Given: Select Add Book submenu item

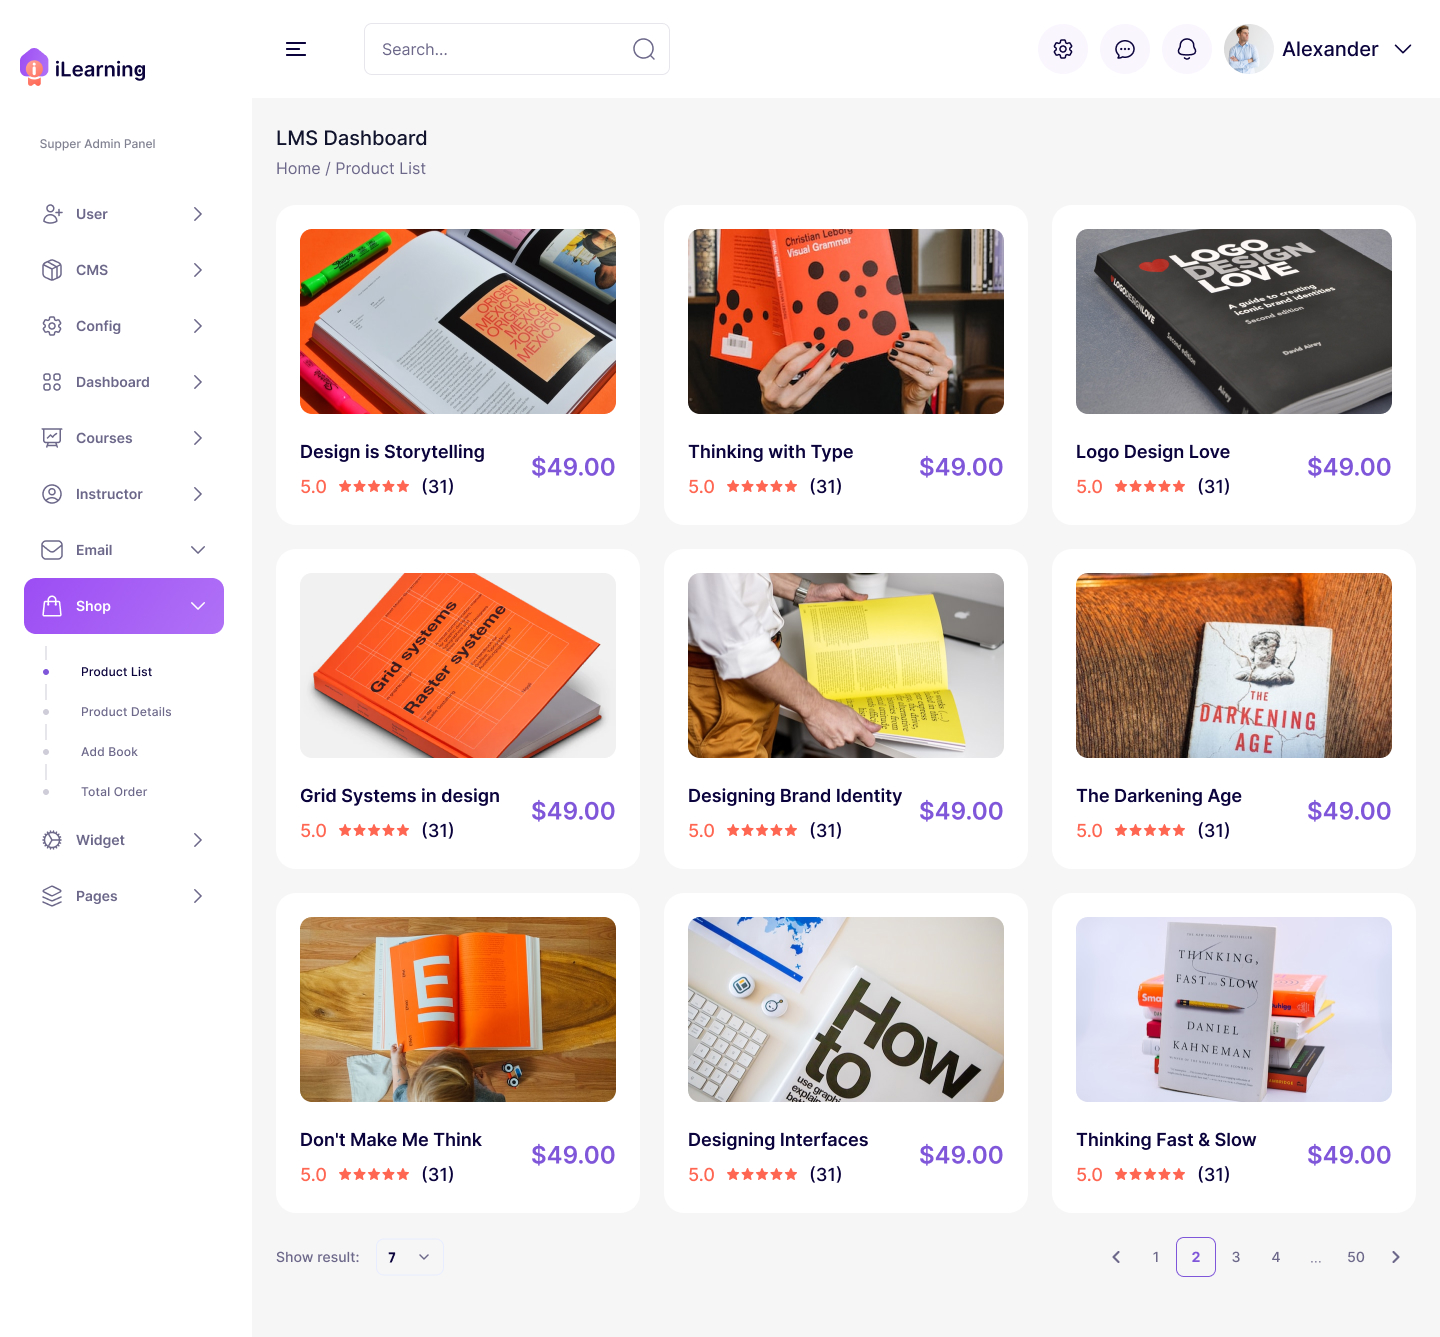Looking at the screenshot, I should pos(109,752).
